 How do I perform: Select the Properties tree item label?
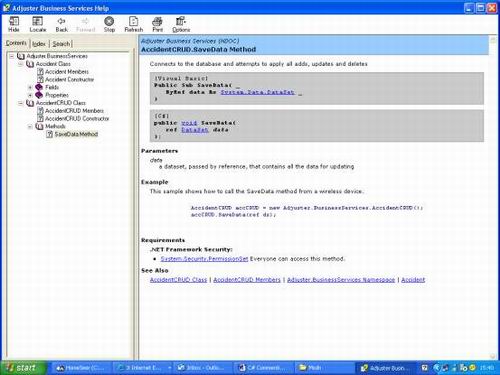57,95
